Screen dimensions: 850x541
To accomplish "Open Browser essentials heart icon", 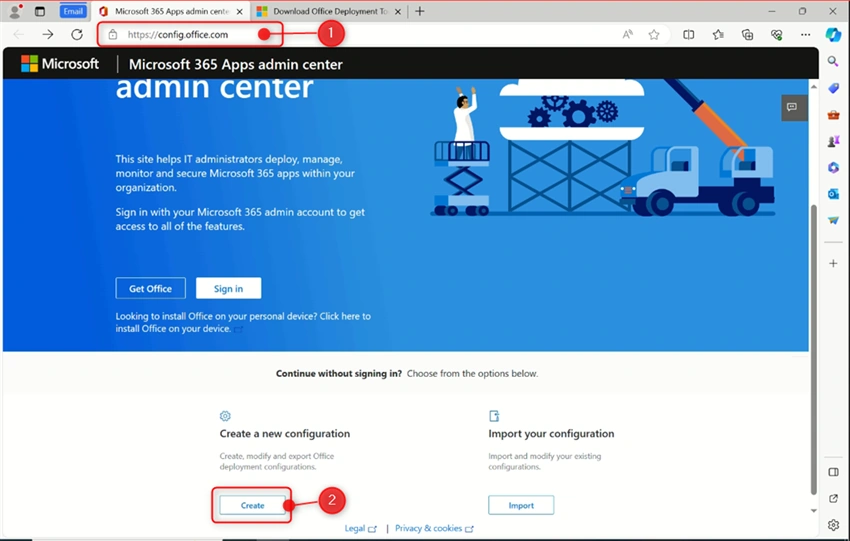I will coord(776,35).
